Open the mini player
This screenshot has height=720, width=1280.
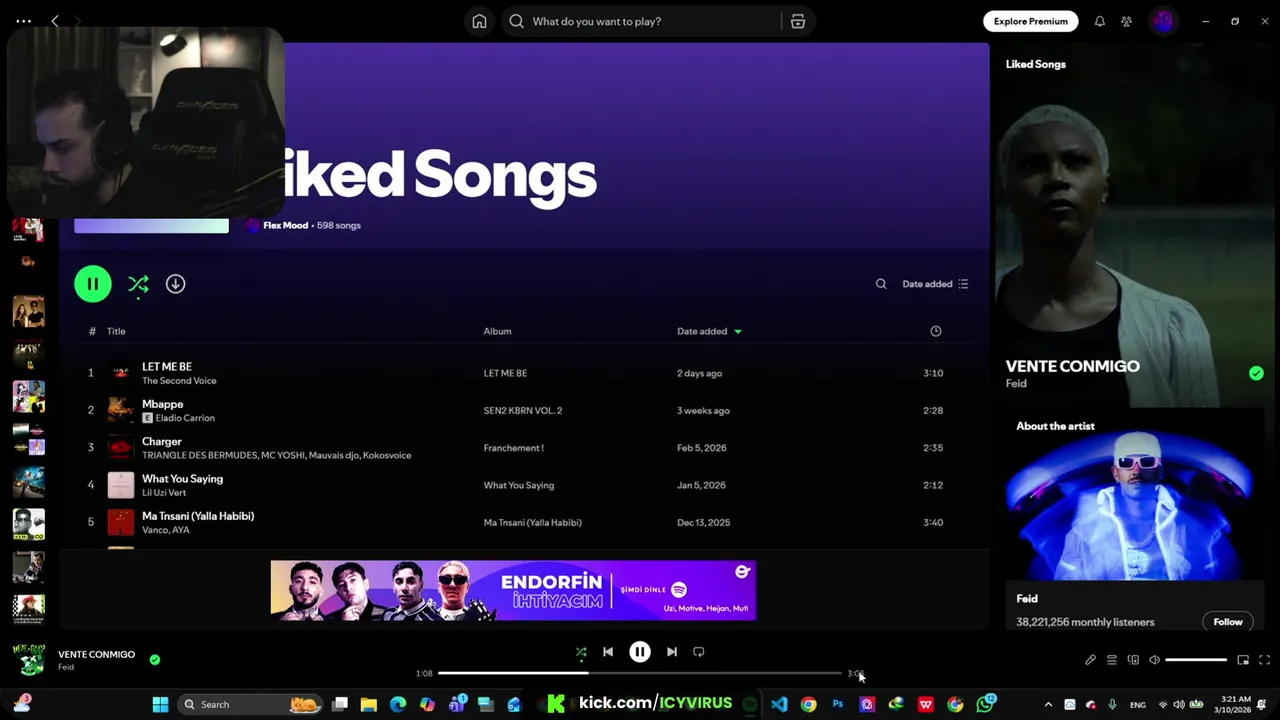point(1243,660)
